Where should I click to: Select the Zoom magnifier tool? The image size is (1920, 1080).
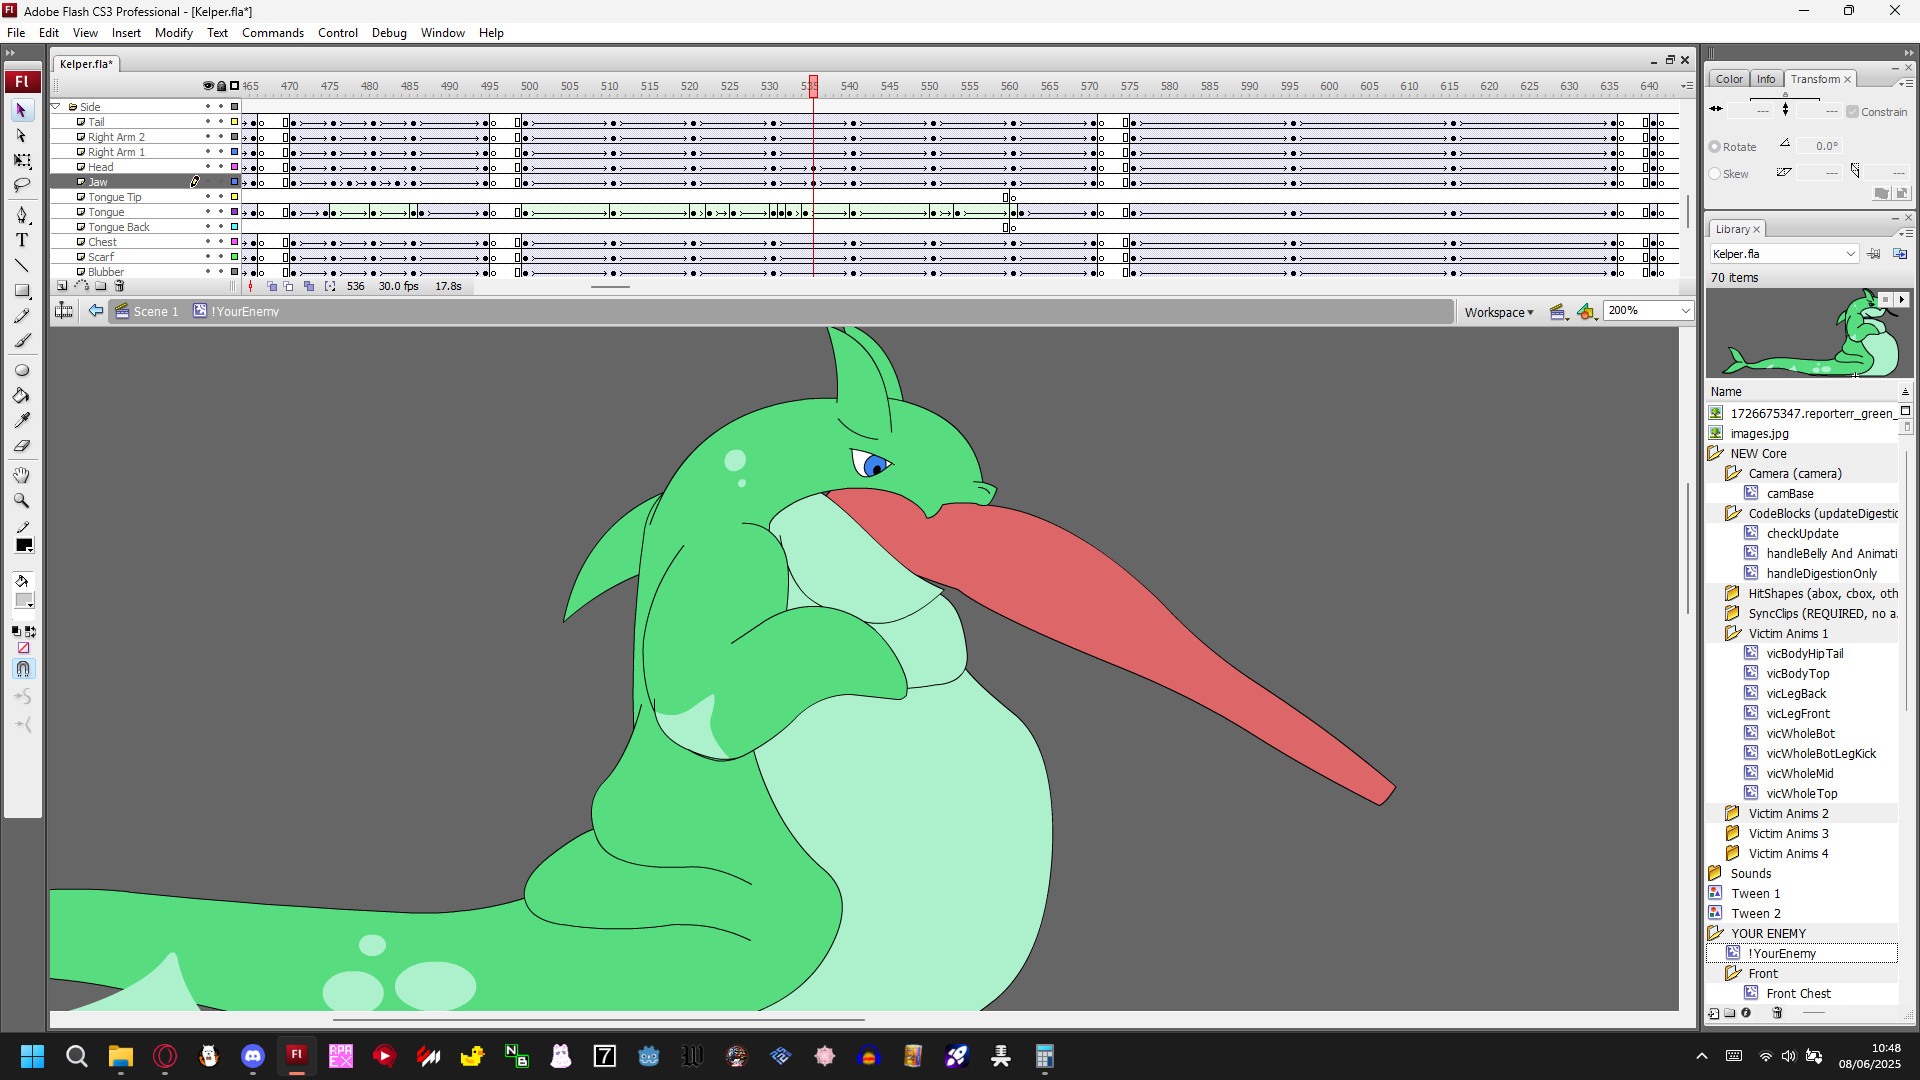point(21,500)
